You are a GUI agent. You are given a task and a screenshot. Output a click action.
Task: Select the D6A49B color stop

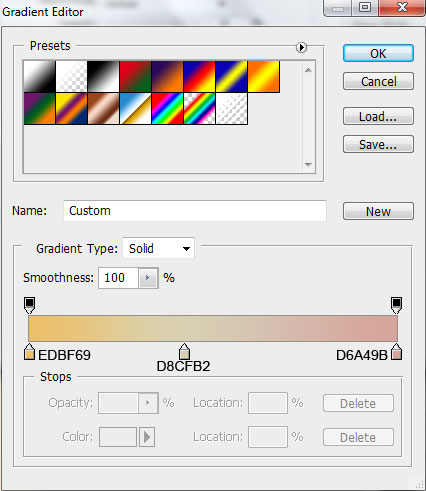click(x=396, y=352)
